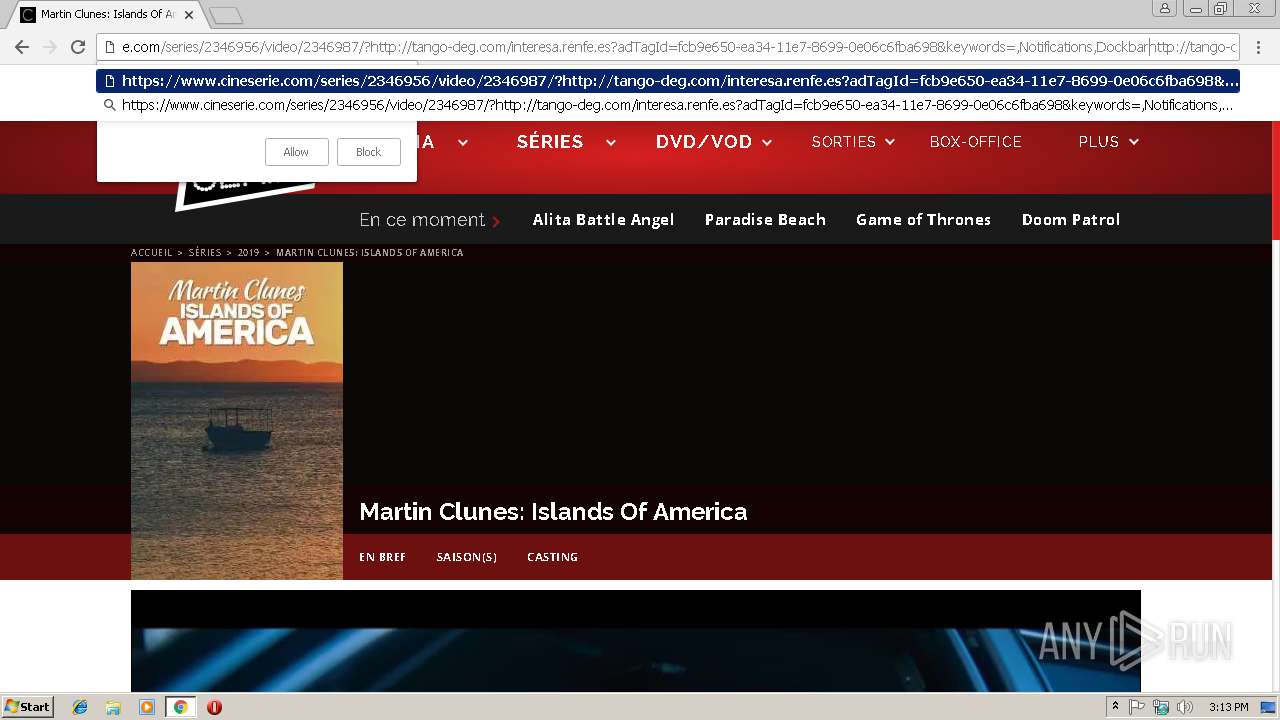Screen dimensions: 1280x720
Task: Click the Martin Clunes: Islands Of America title
Action: (553, 512)
